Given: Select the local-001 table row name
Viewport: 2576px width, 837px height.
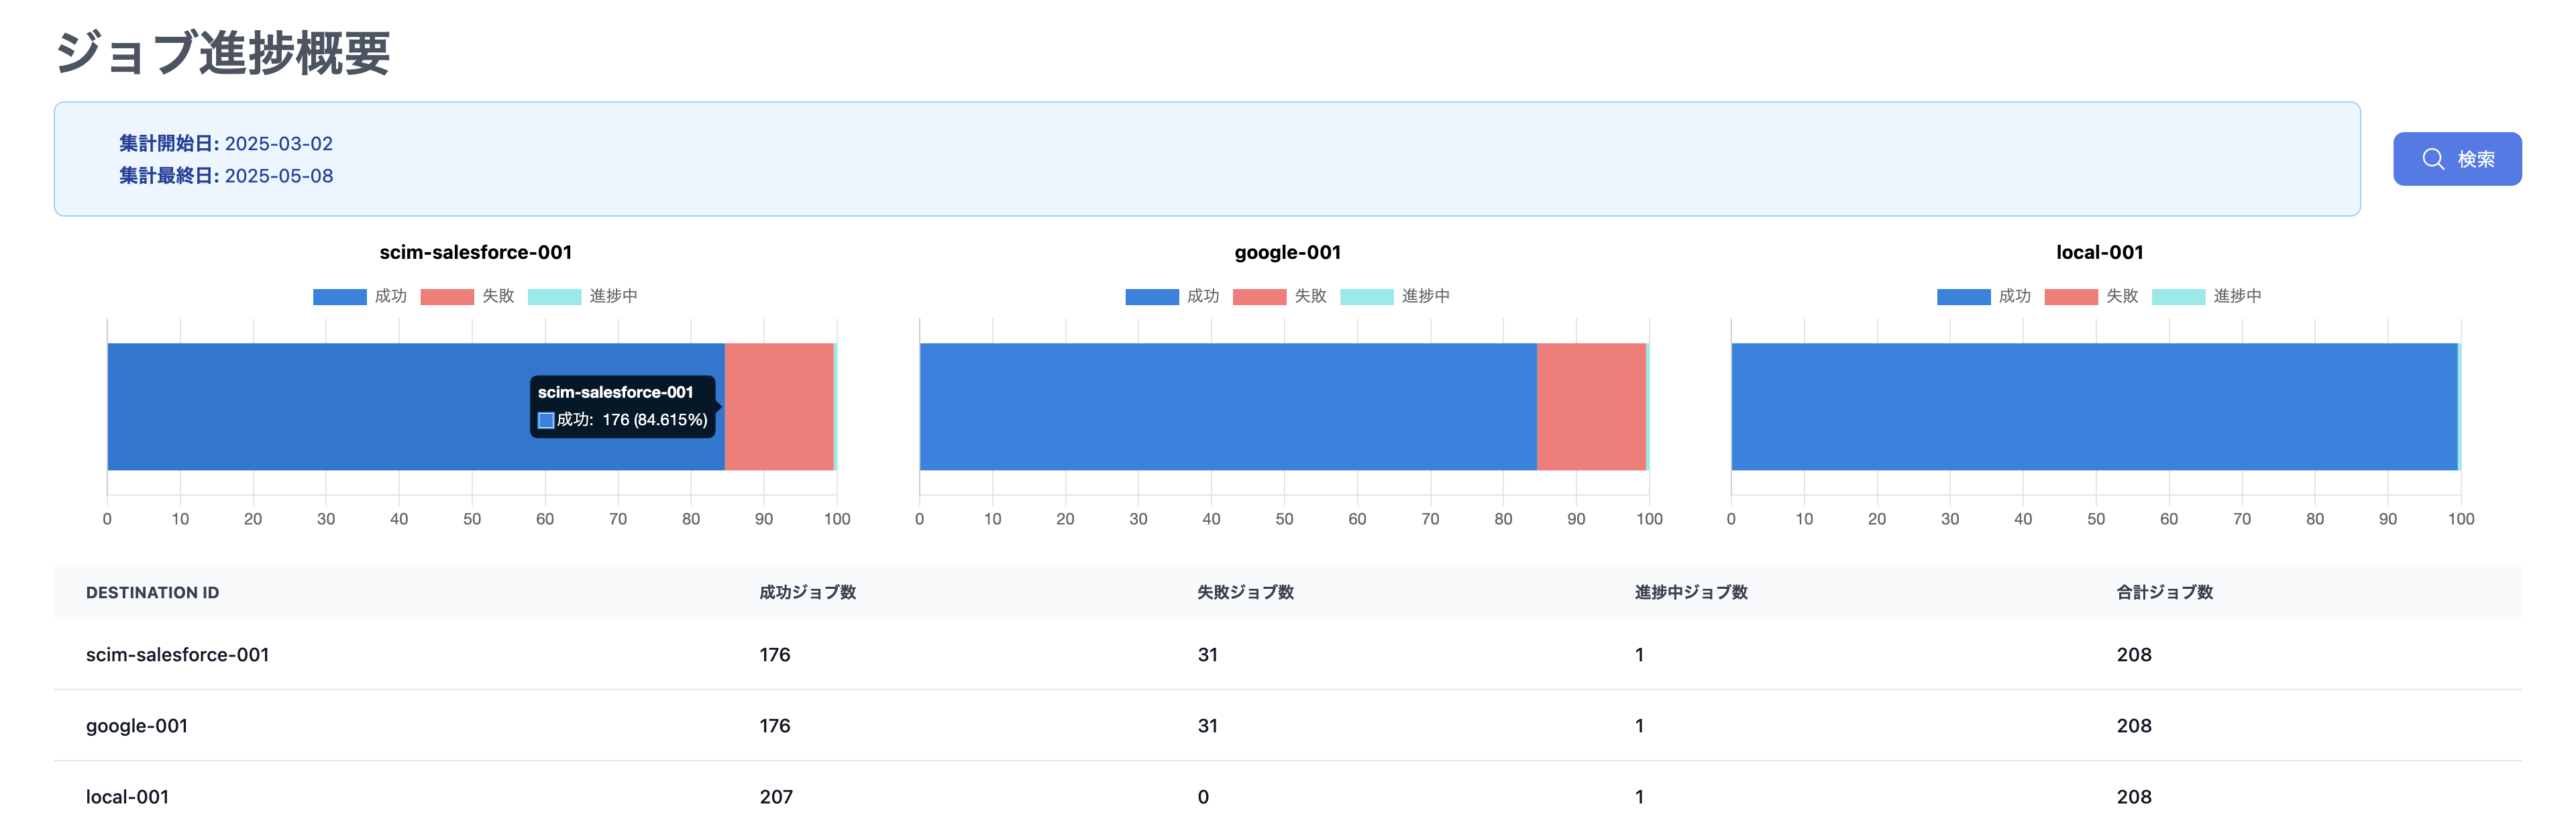Looking at the screenshot, I should click(127, 797).
